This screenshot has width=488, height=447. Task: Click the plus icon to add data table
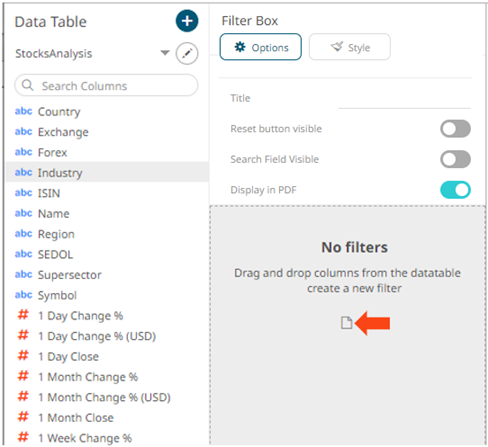(187, 21)
